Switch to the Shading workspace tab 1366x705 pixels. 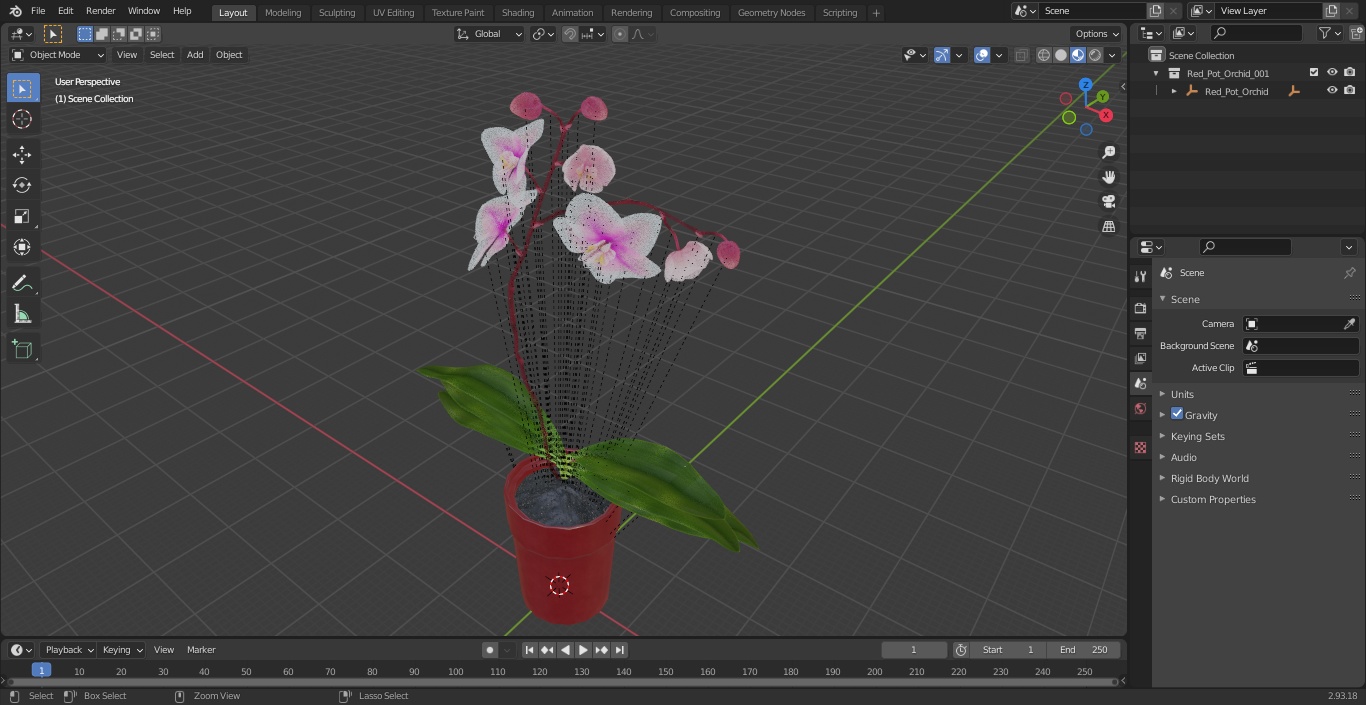518,12
